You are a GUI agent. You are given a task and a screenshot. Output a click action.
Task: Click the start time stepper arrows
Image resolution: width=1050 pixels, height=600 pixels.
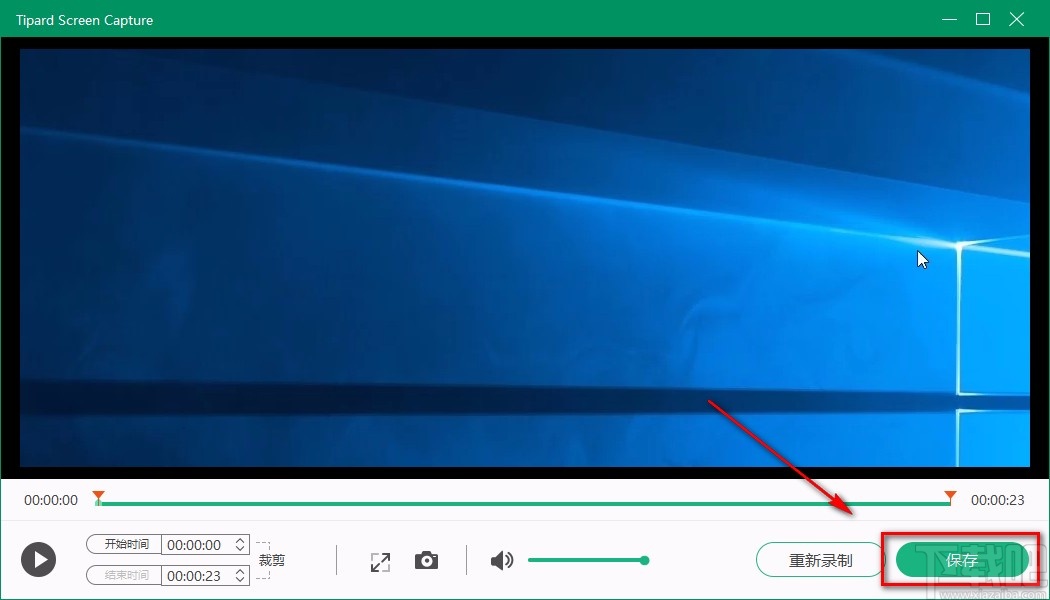pyautogui.click(x=238, y=544)
